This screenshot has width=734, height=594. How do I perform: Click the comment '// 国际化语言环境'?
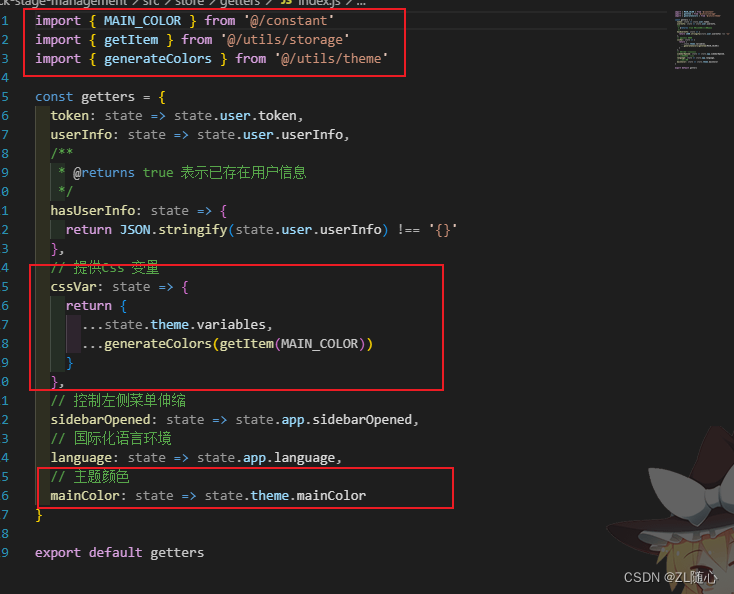click(x=111, y=439)
